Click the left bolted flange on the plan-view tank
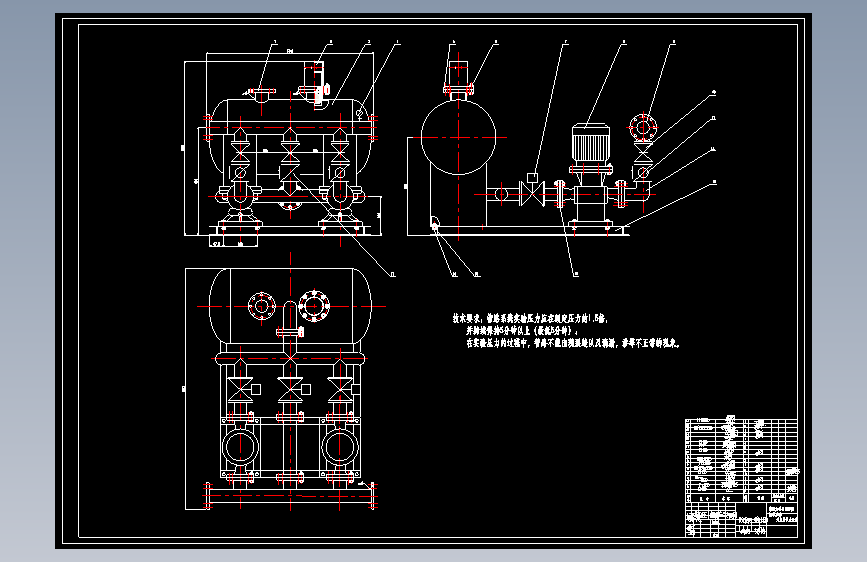 pos(262,306)
